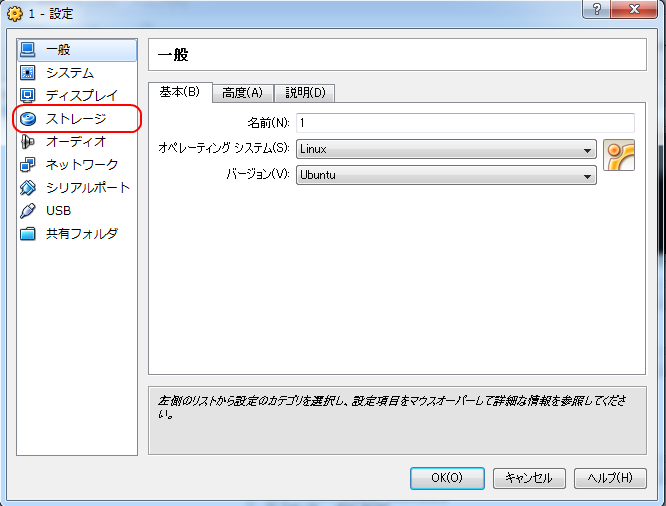The width and height of the screenshot is (666, 506).
Task: Open the ストレージ settings category
Action: coord(77,119)
